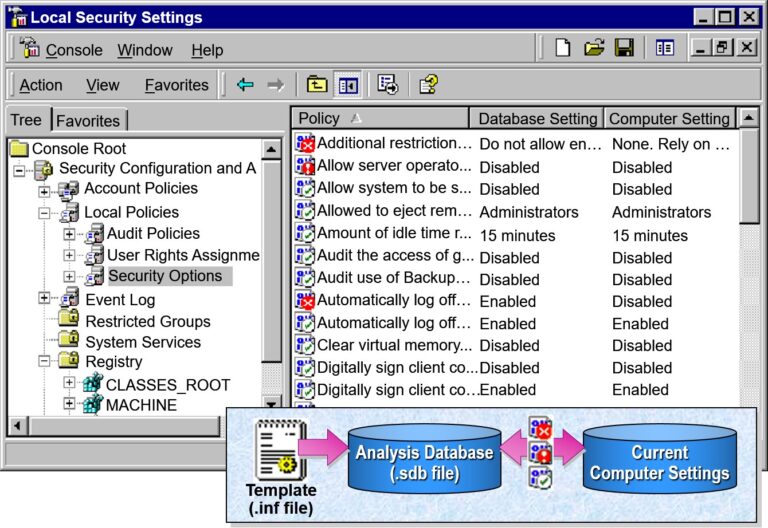This screenshot has width=768, height=528.
Task: Open the Help menu
Action: [x=207, y=50]
